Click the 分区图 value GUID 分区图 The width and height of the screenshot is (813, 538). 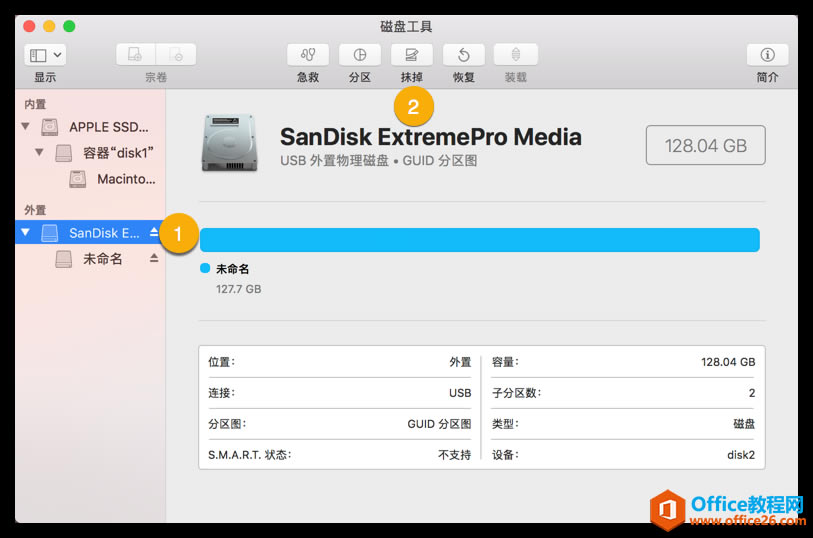pos(439,424)
